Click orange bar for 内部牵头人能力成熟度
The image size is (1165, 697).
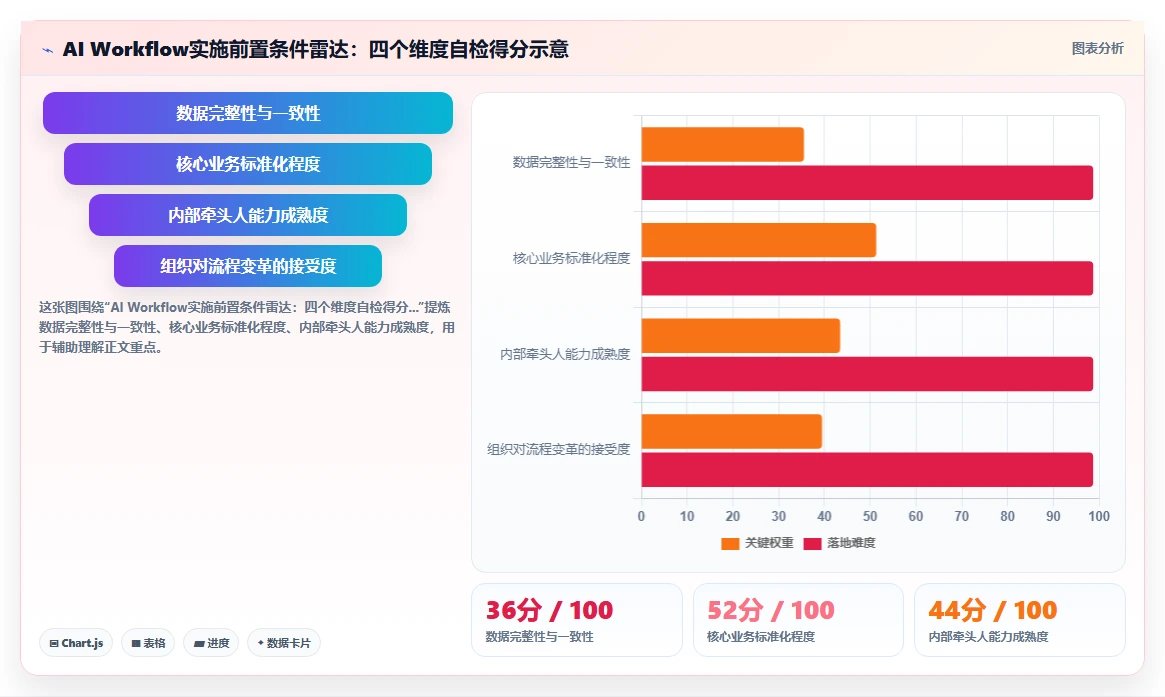(x=741, y=336)
